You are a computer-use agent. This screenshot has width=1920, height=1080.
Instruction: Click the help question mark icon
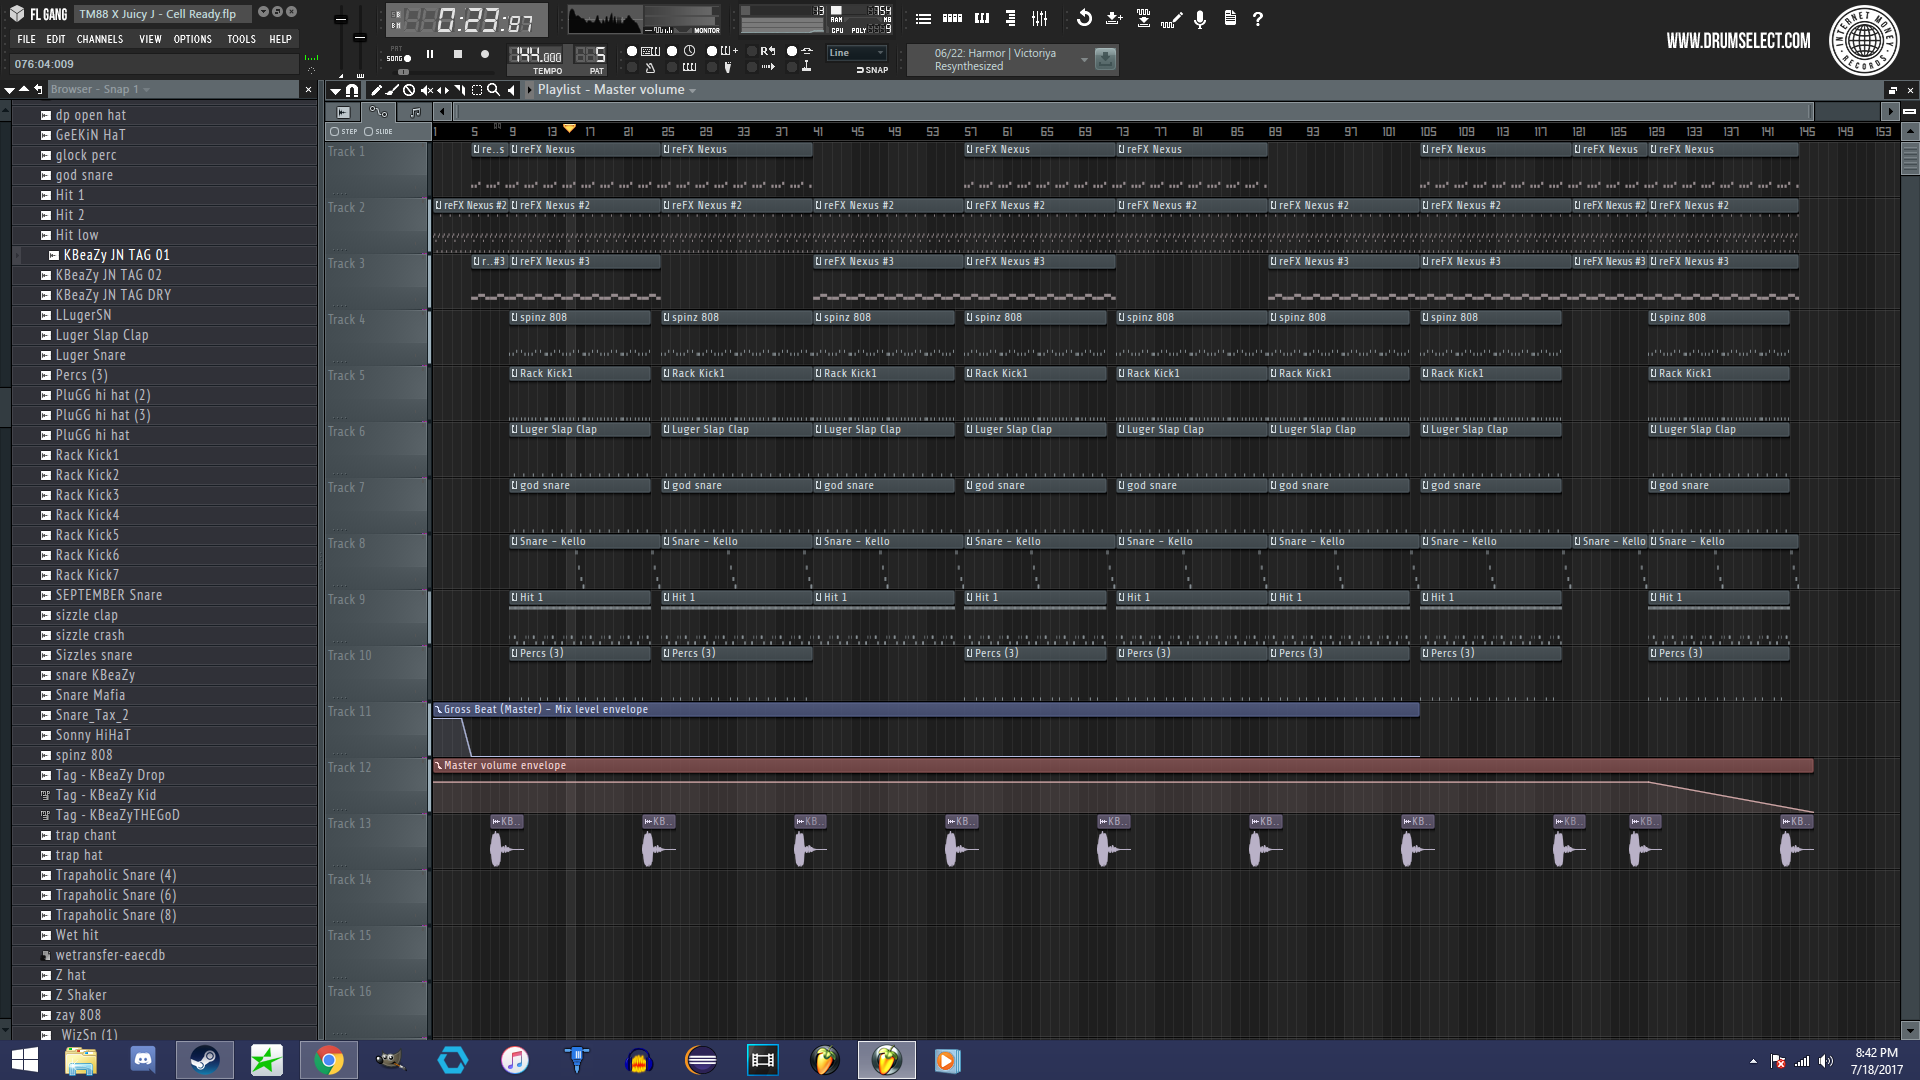1257,18
